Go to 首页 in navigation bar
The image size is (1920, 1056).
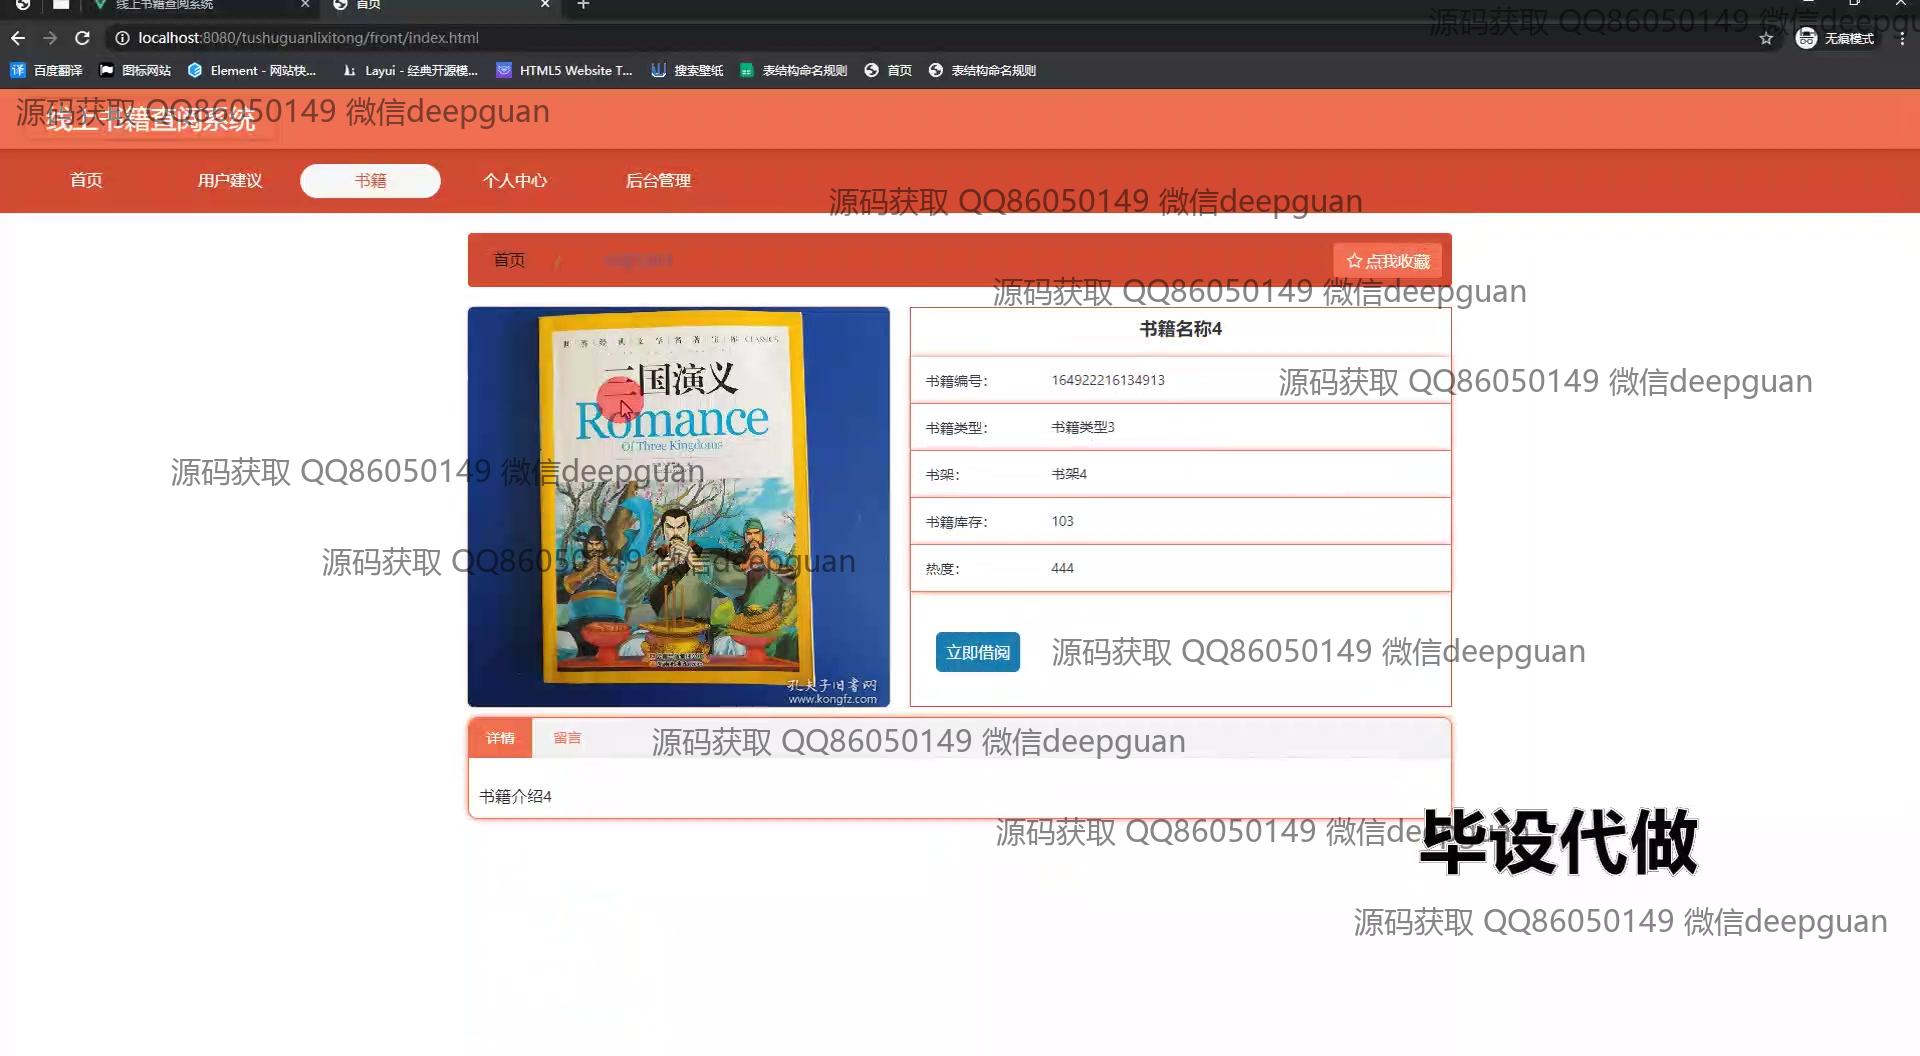click(x=86, y=180)
